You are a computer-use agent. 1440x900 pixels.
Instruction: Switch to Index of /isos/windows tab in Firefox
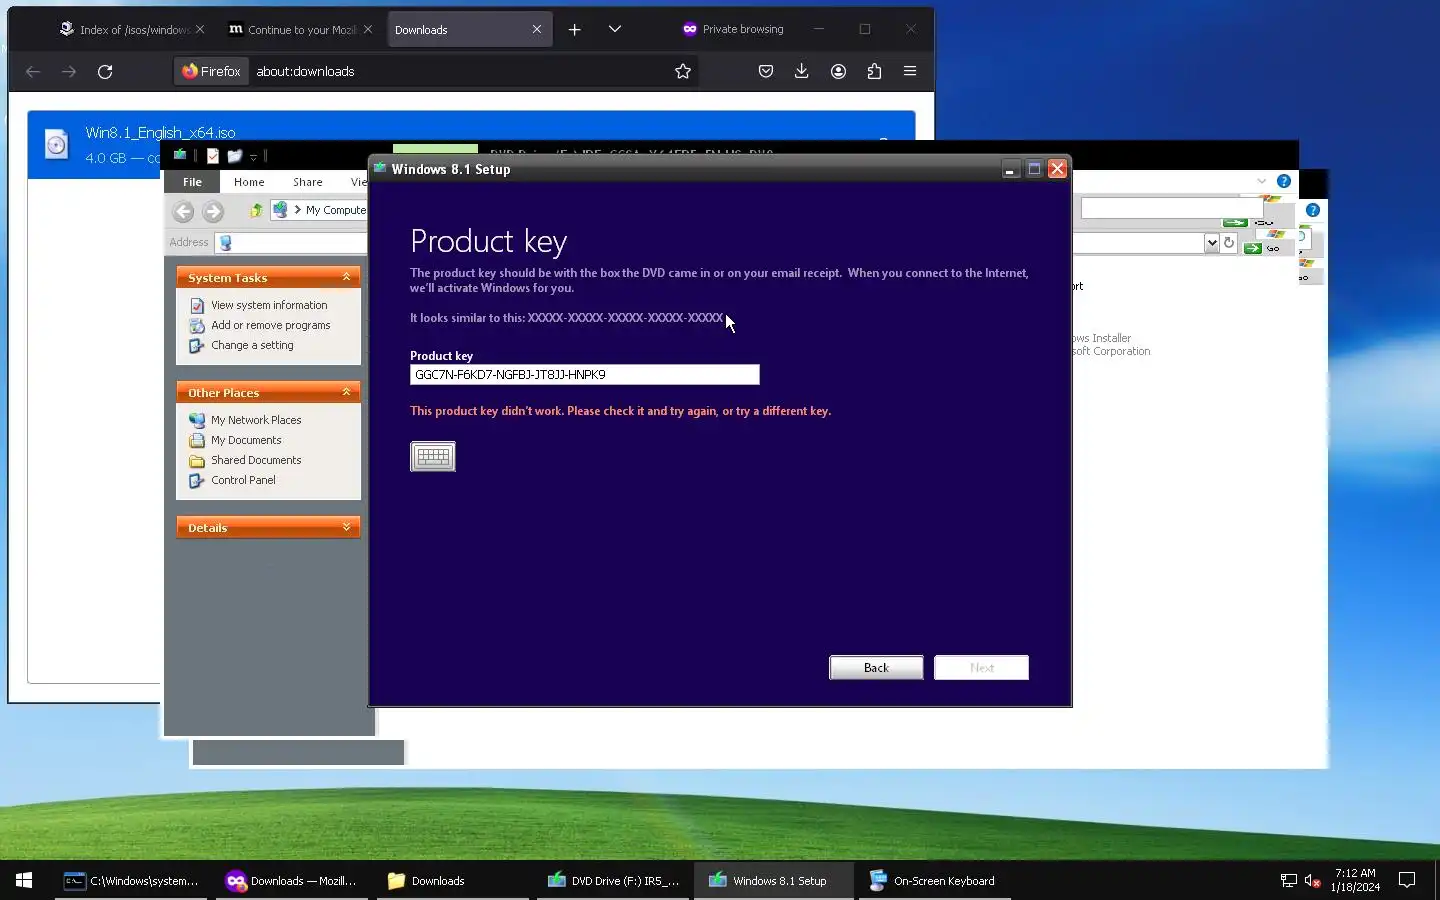[x=132, y=30]
